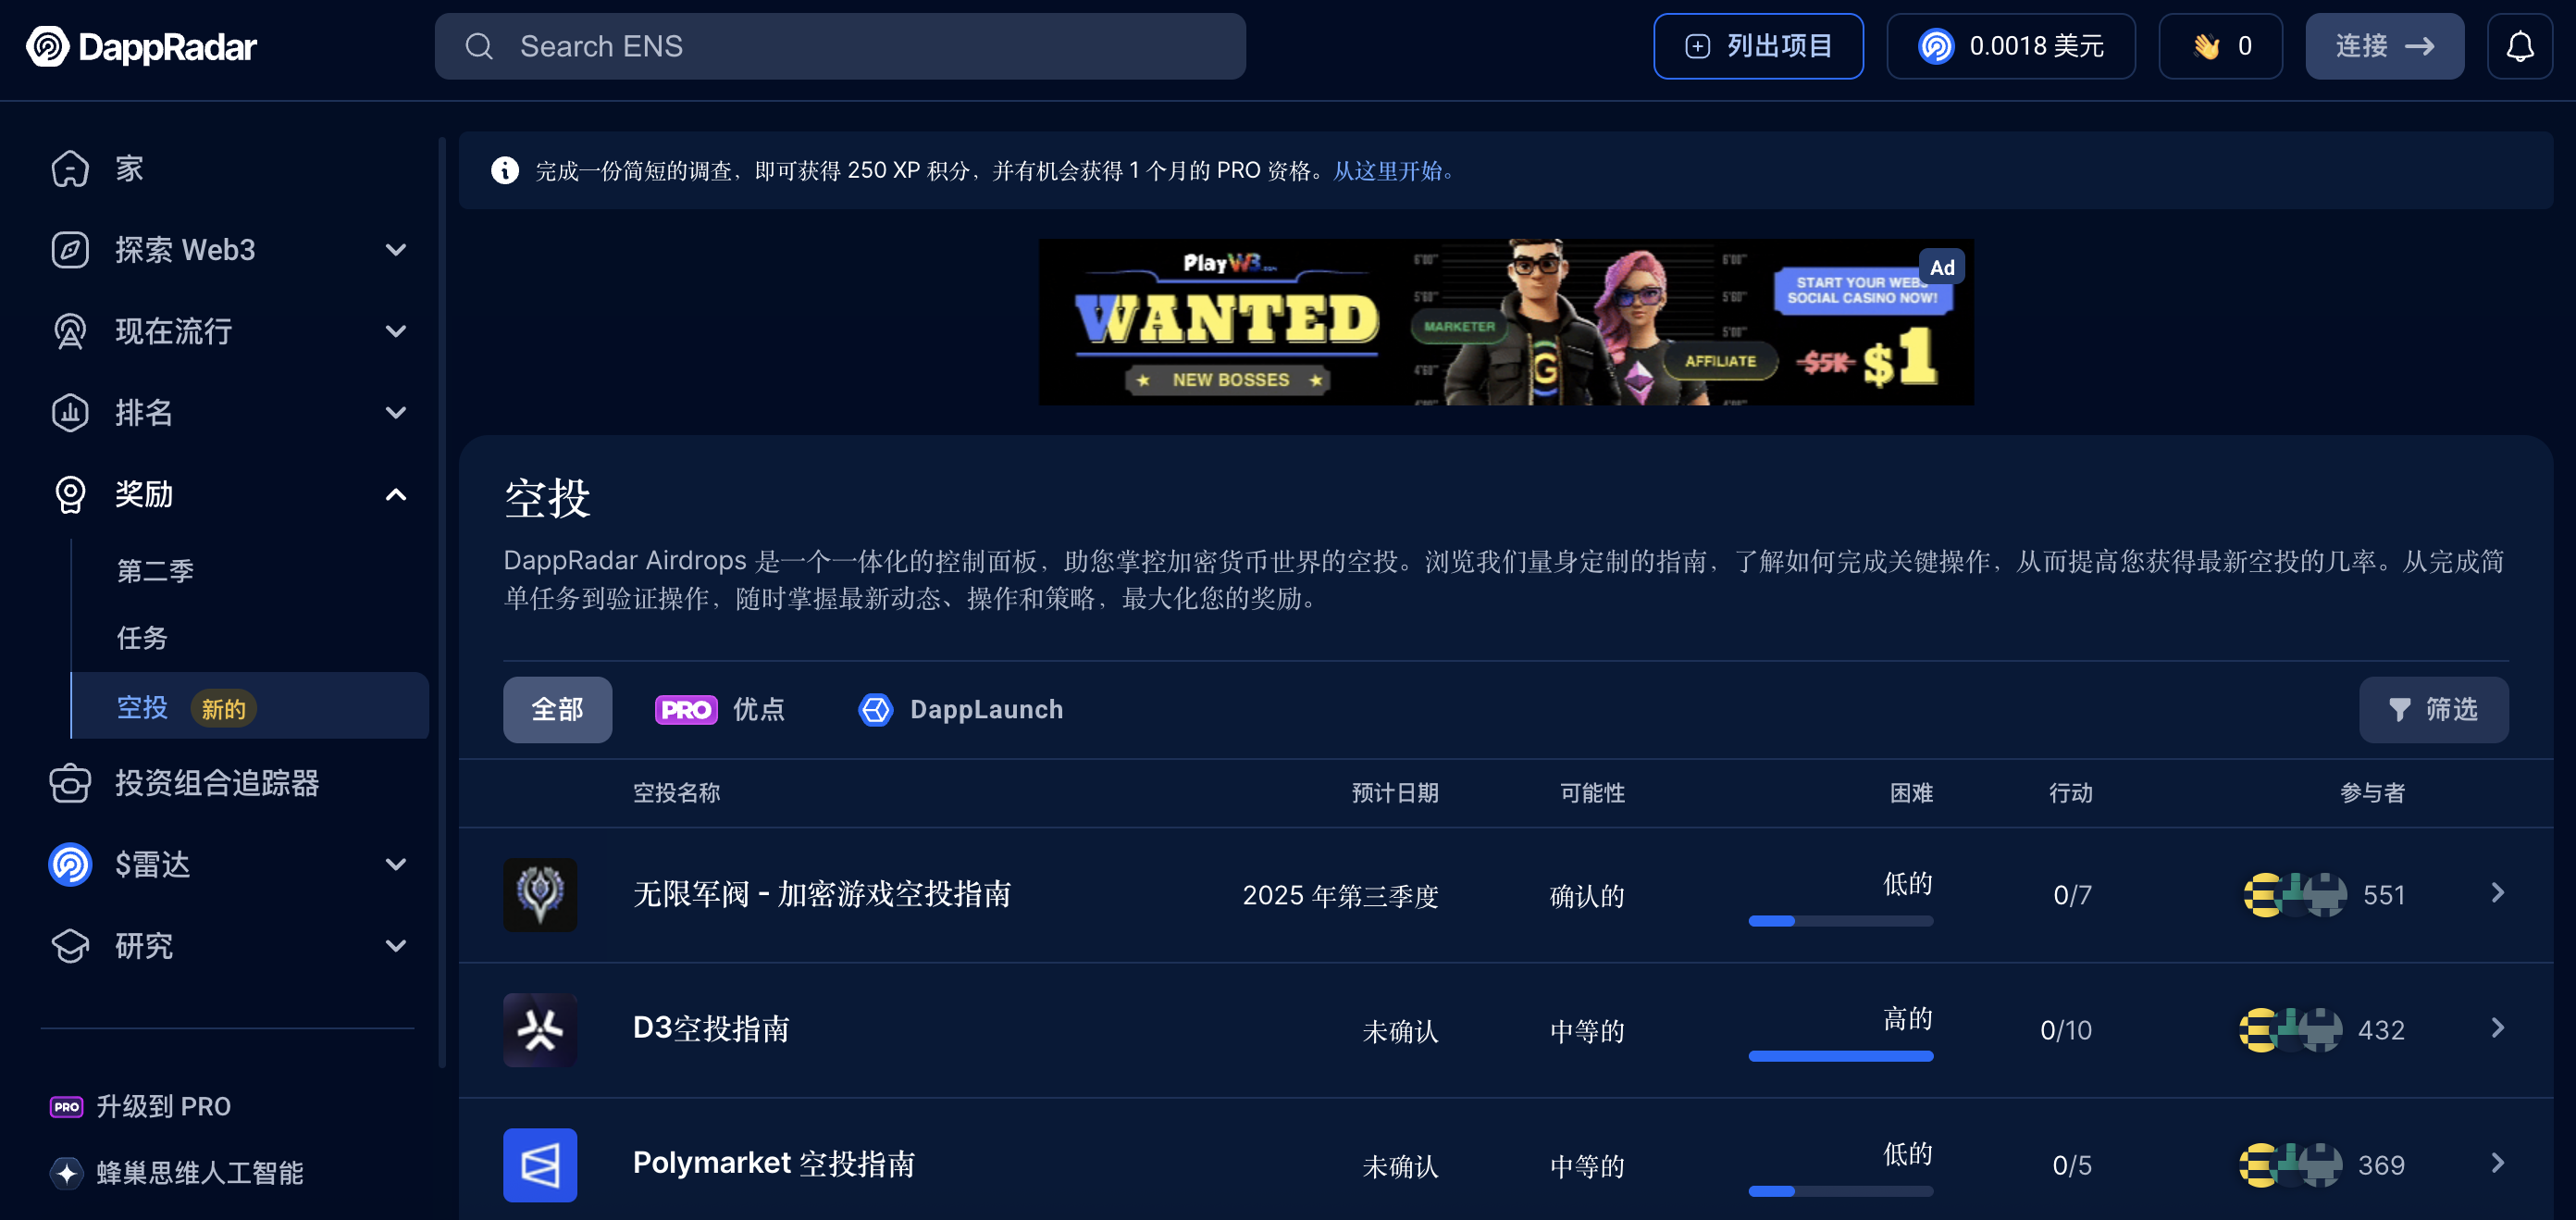Screen dimensions: 2576x1220
Task: Click the D3 difficulty progress bar
Action: coord(1840,1056)
